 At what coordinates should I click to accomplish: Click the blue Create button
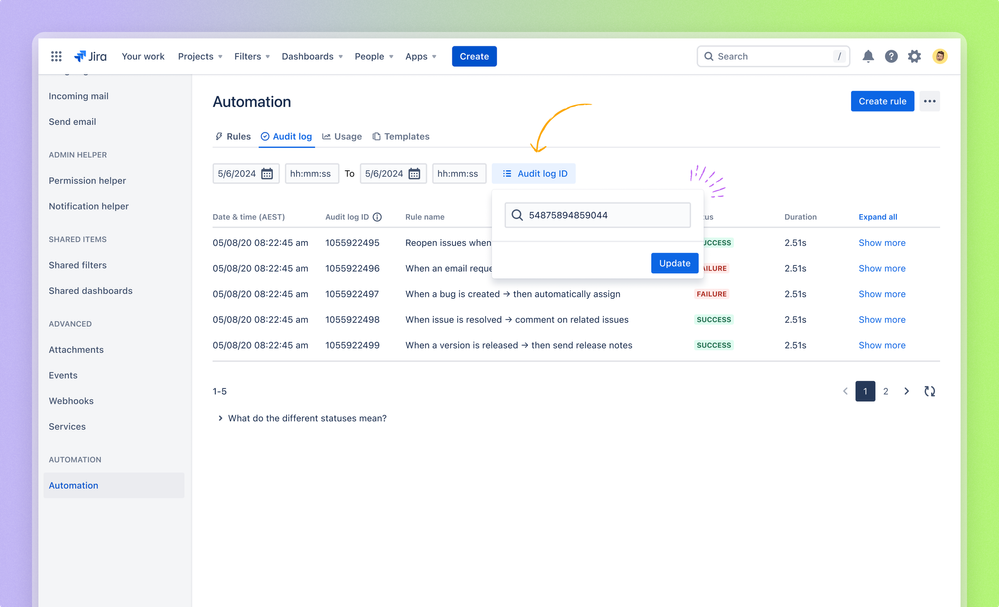click(474, 56)
